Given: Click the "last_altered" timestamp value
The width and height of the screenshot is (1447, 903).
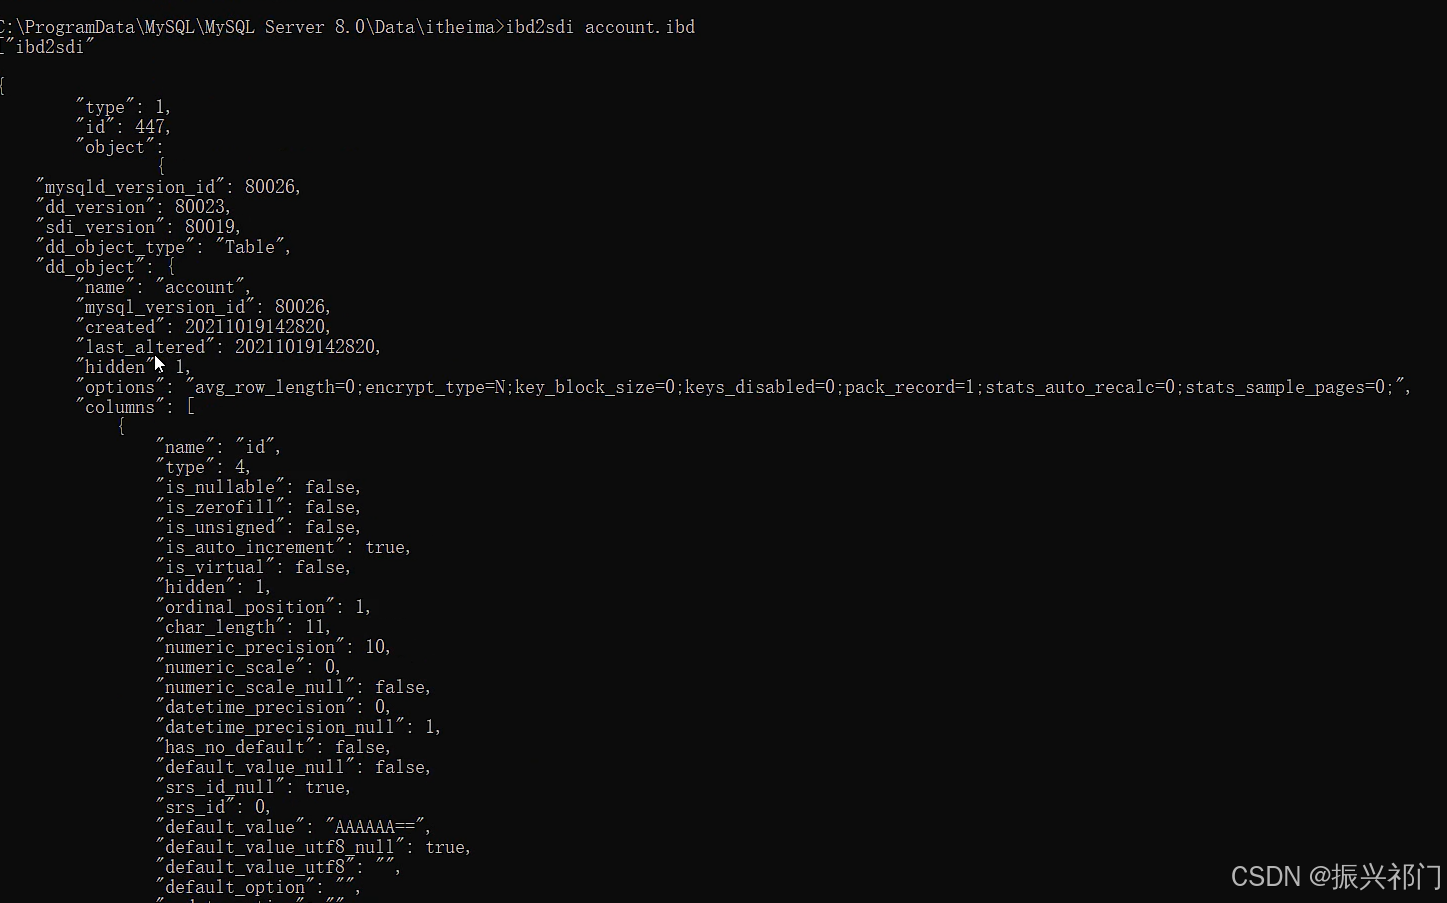Looking at the screenshot, I should (x=307, y=347).
